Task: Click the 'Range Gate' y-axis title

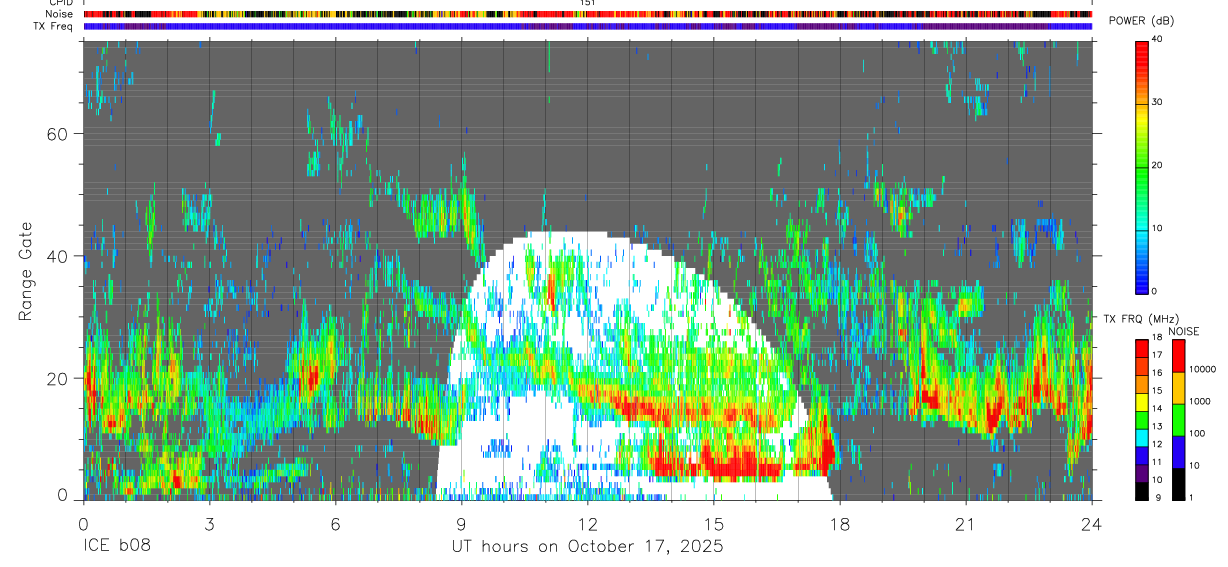Action: [25, 271]
